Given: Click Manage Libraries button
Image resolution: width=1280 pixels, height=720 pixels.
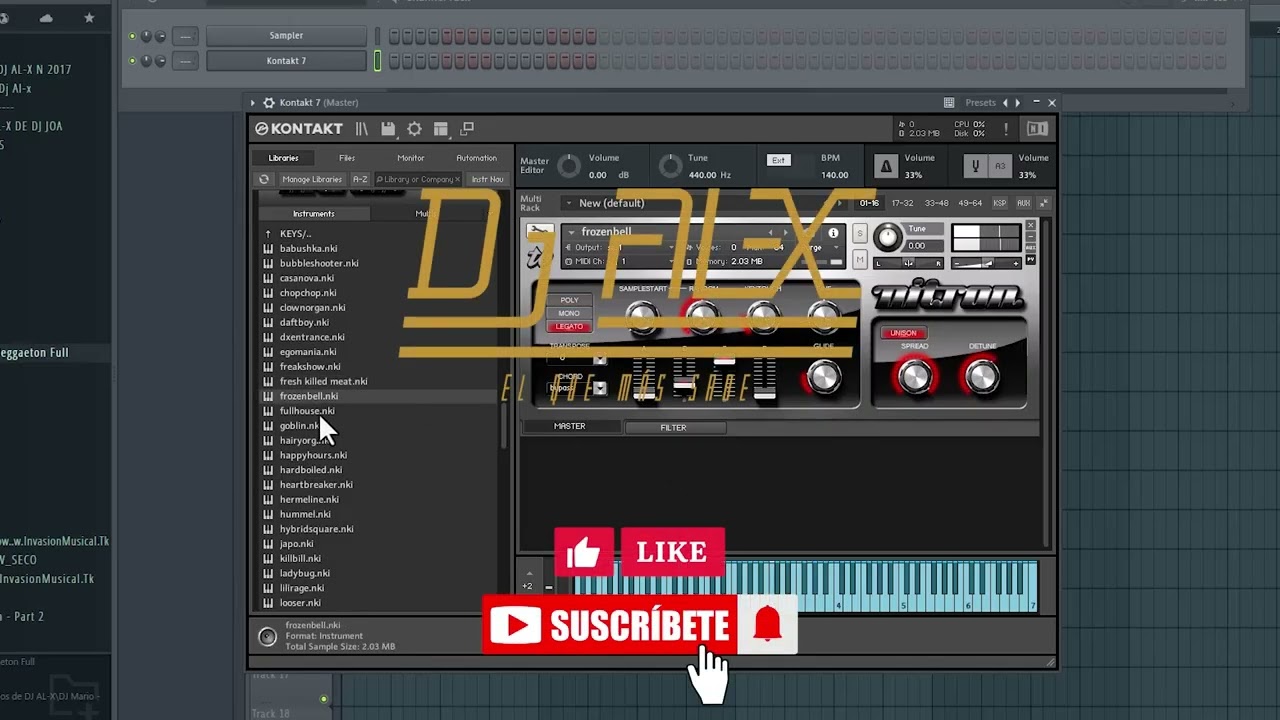Looking at the screenshot, I should tap(312, 179).
